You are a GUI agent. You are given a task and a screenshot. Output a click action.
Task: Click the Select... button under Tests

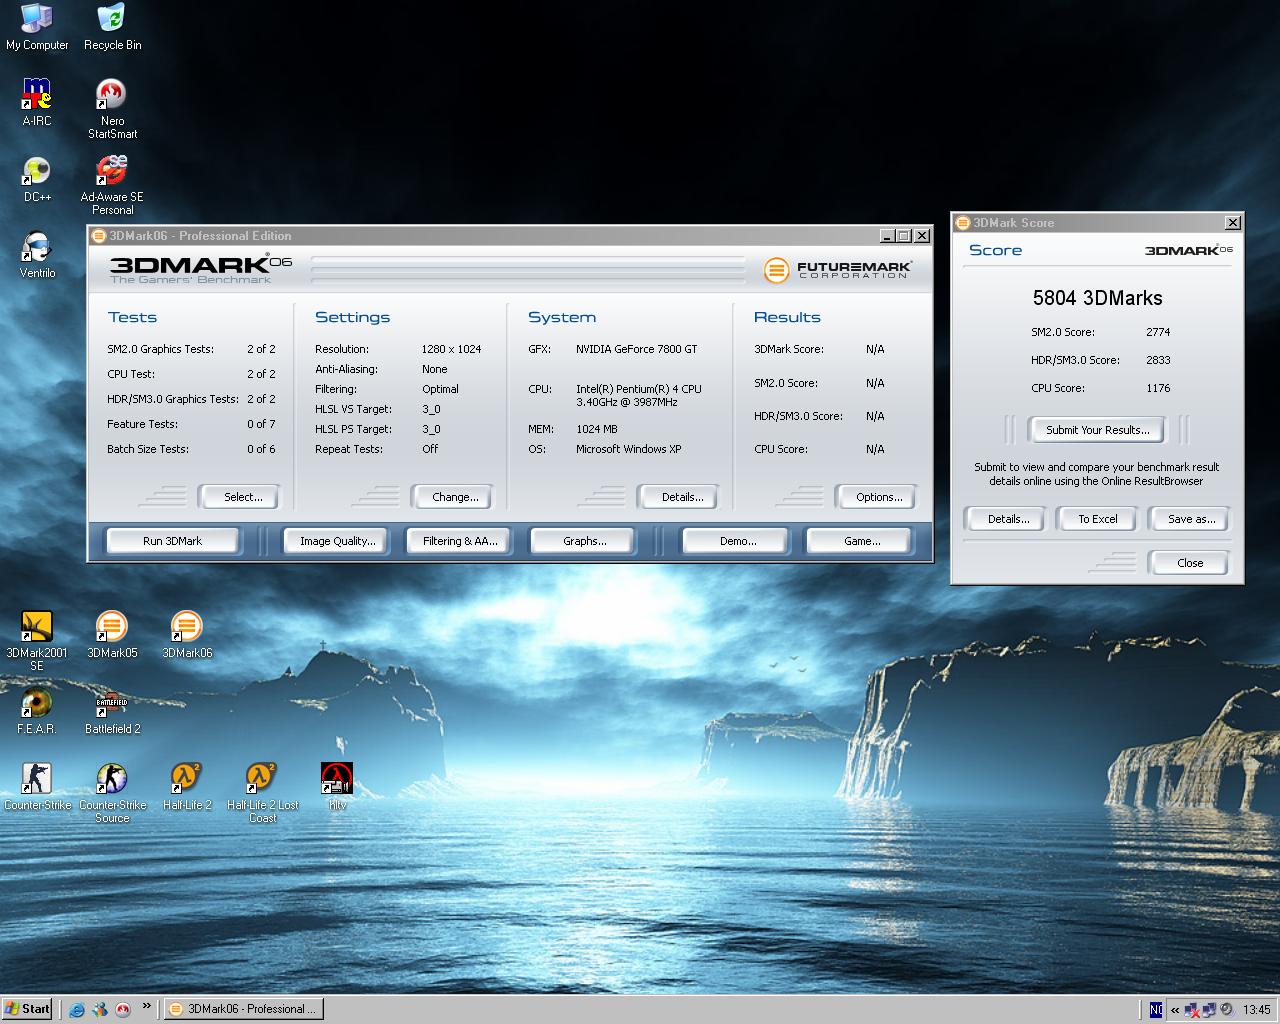[239, 497]
